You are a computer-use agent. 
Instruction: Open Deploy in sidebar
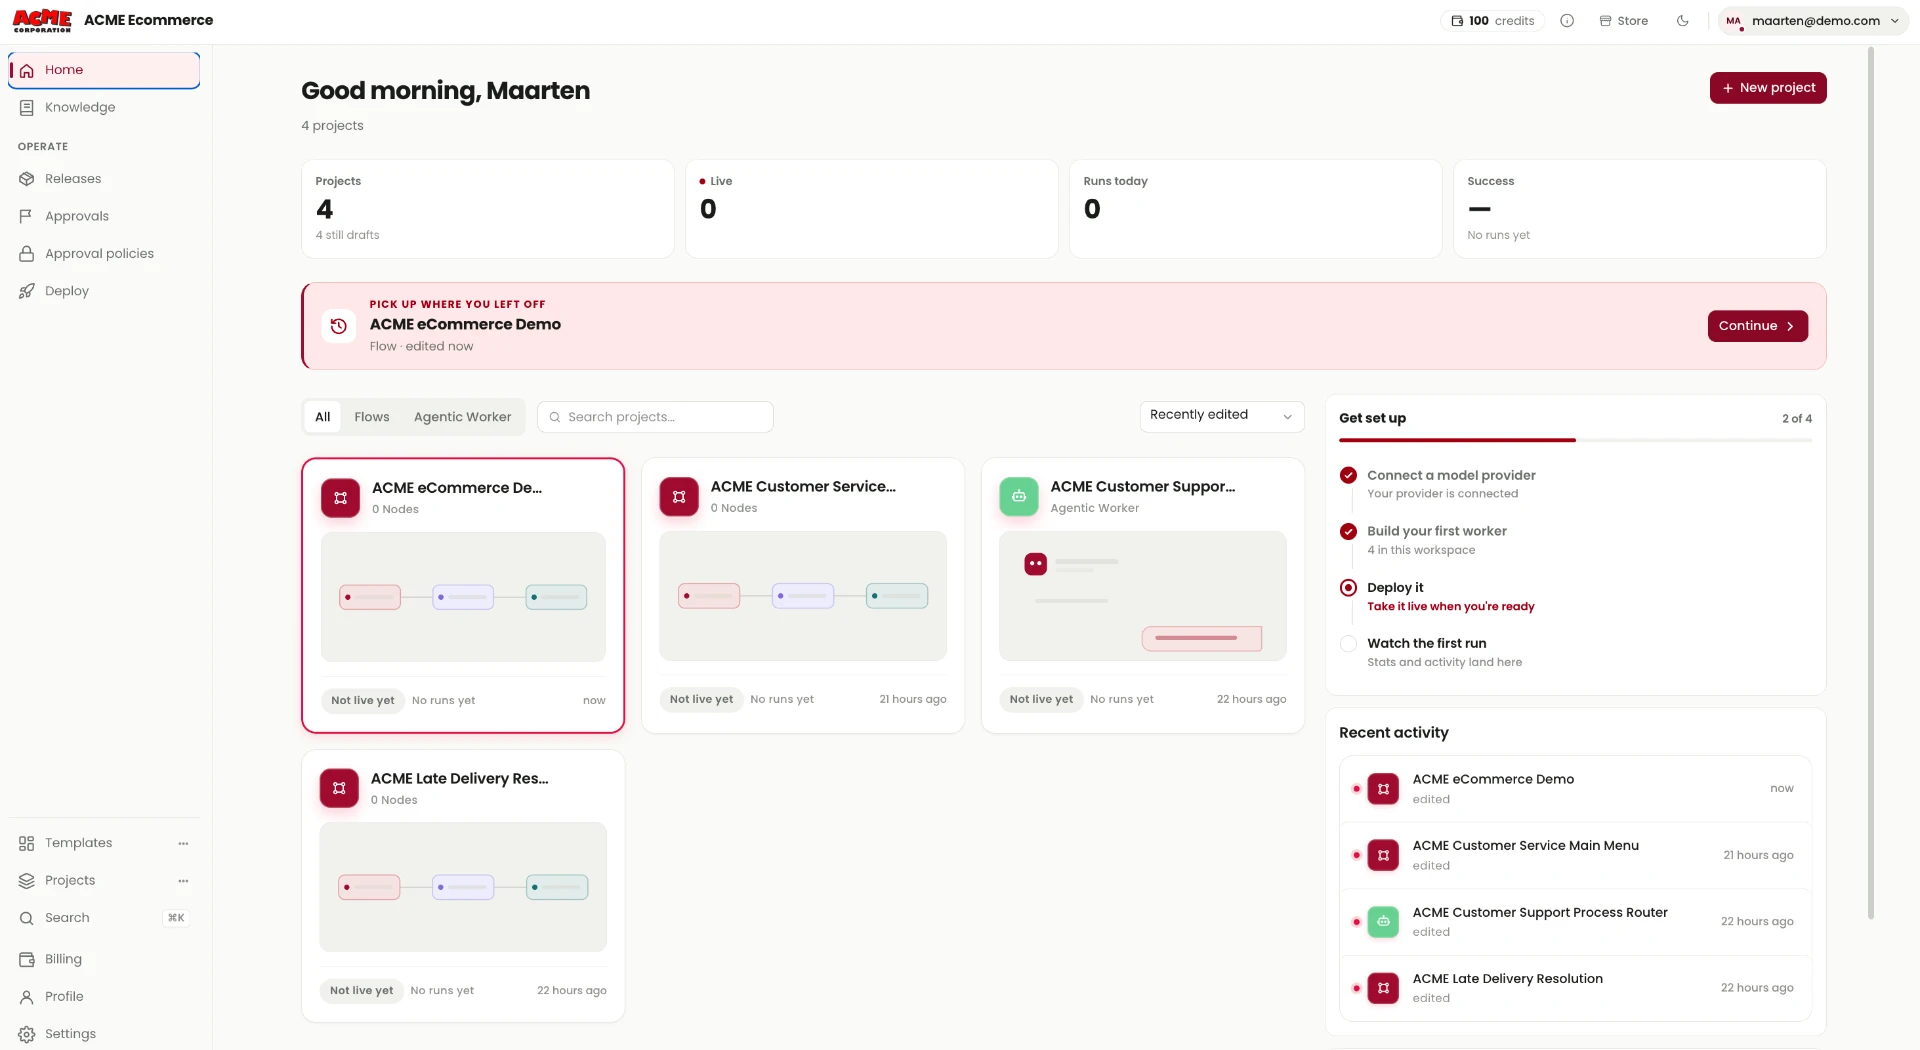[x=104, y=291]
